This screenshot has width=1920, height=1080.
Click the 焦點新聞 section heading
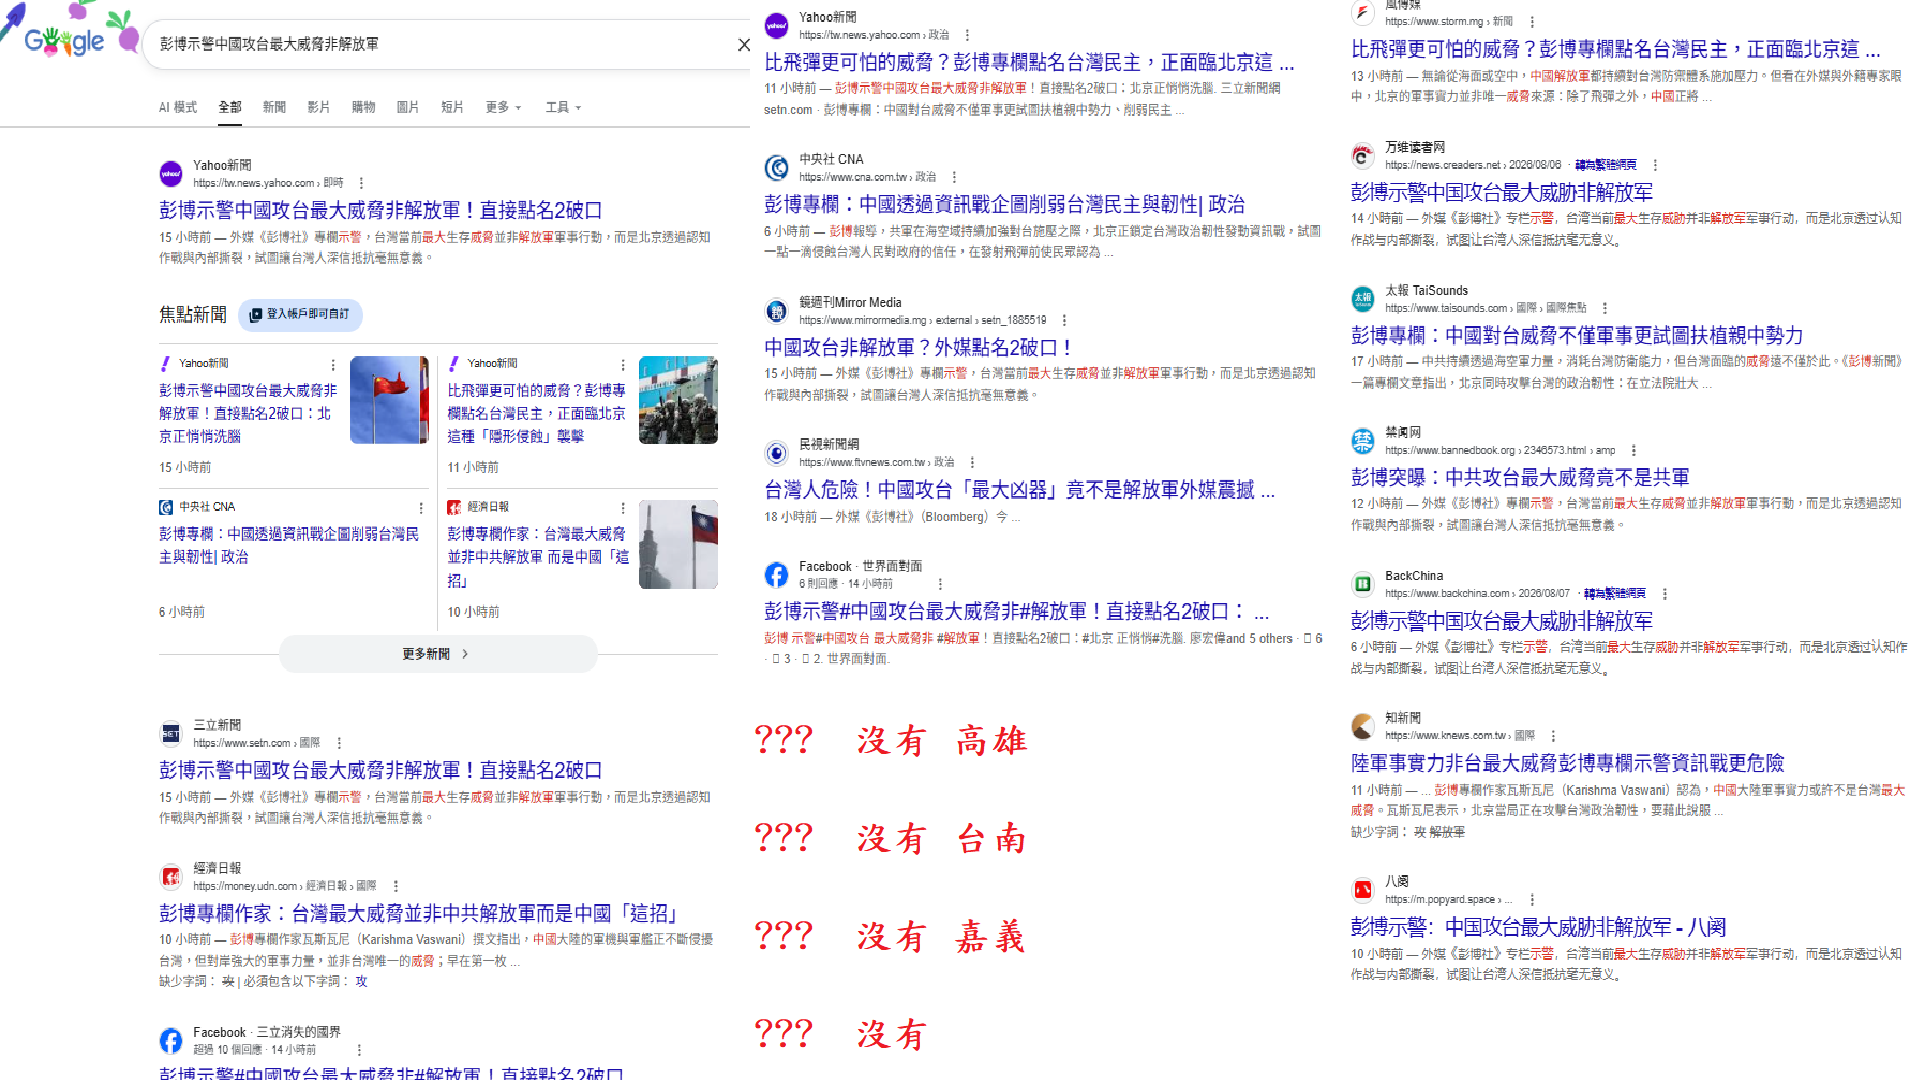click(x=193, y=315)
